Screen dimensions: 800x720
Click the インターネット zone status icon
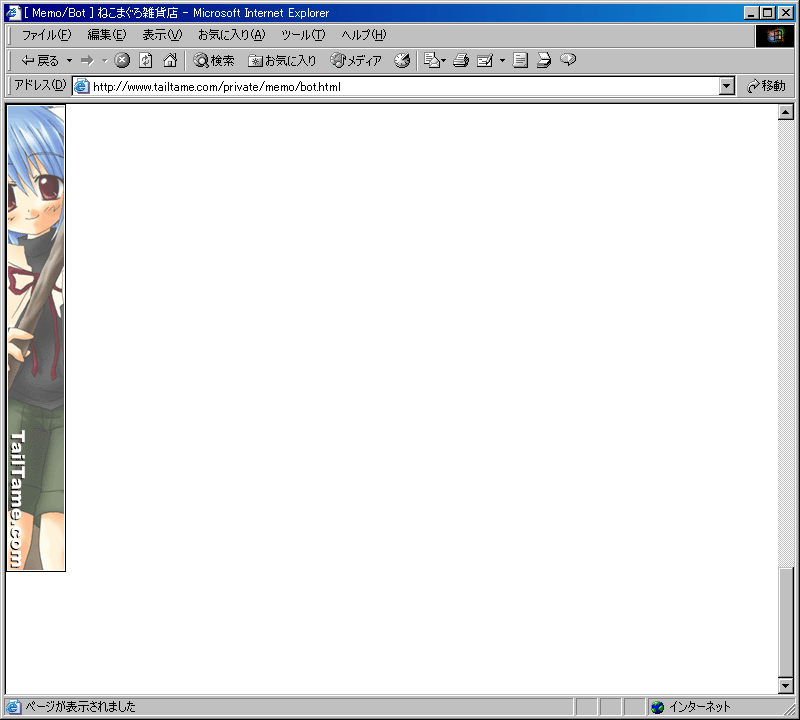coord(658,707)
